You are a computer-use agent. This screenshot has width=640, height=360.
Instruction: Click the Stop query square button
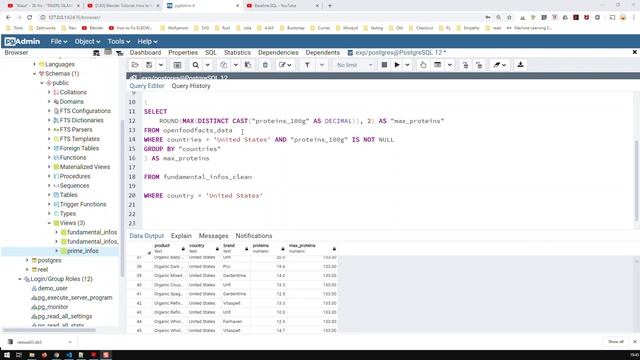(384, 65)
